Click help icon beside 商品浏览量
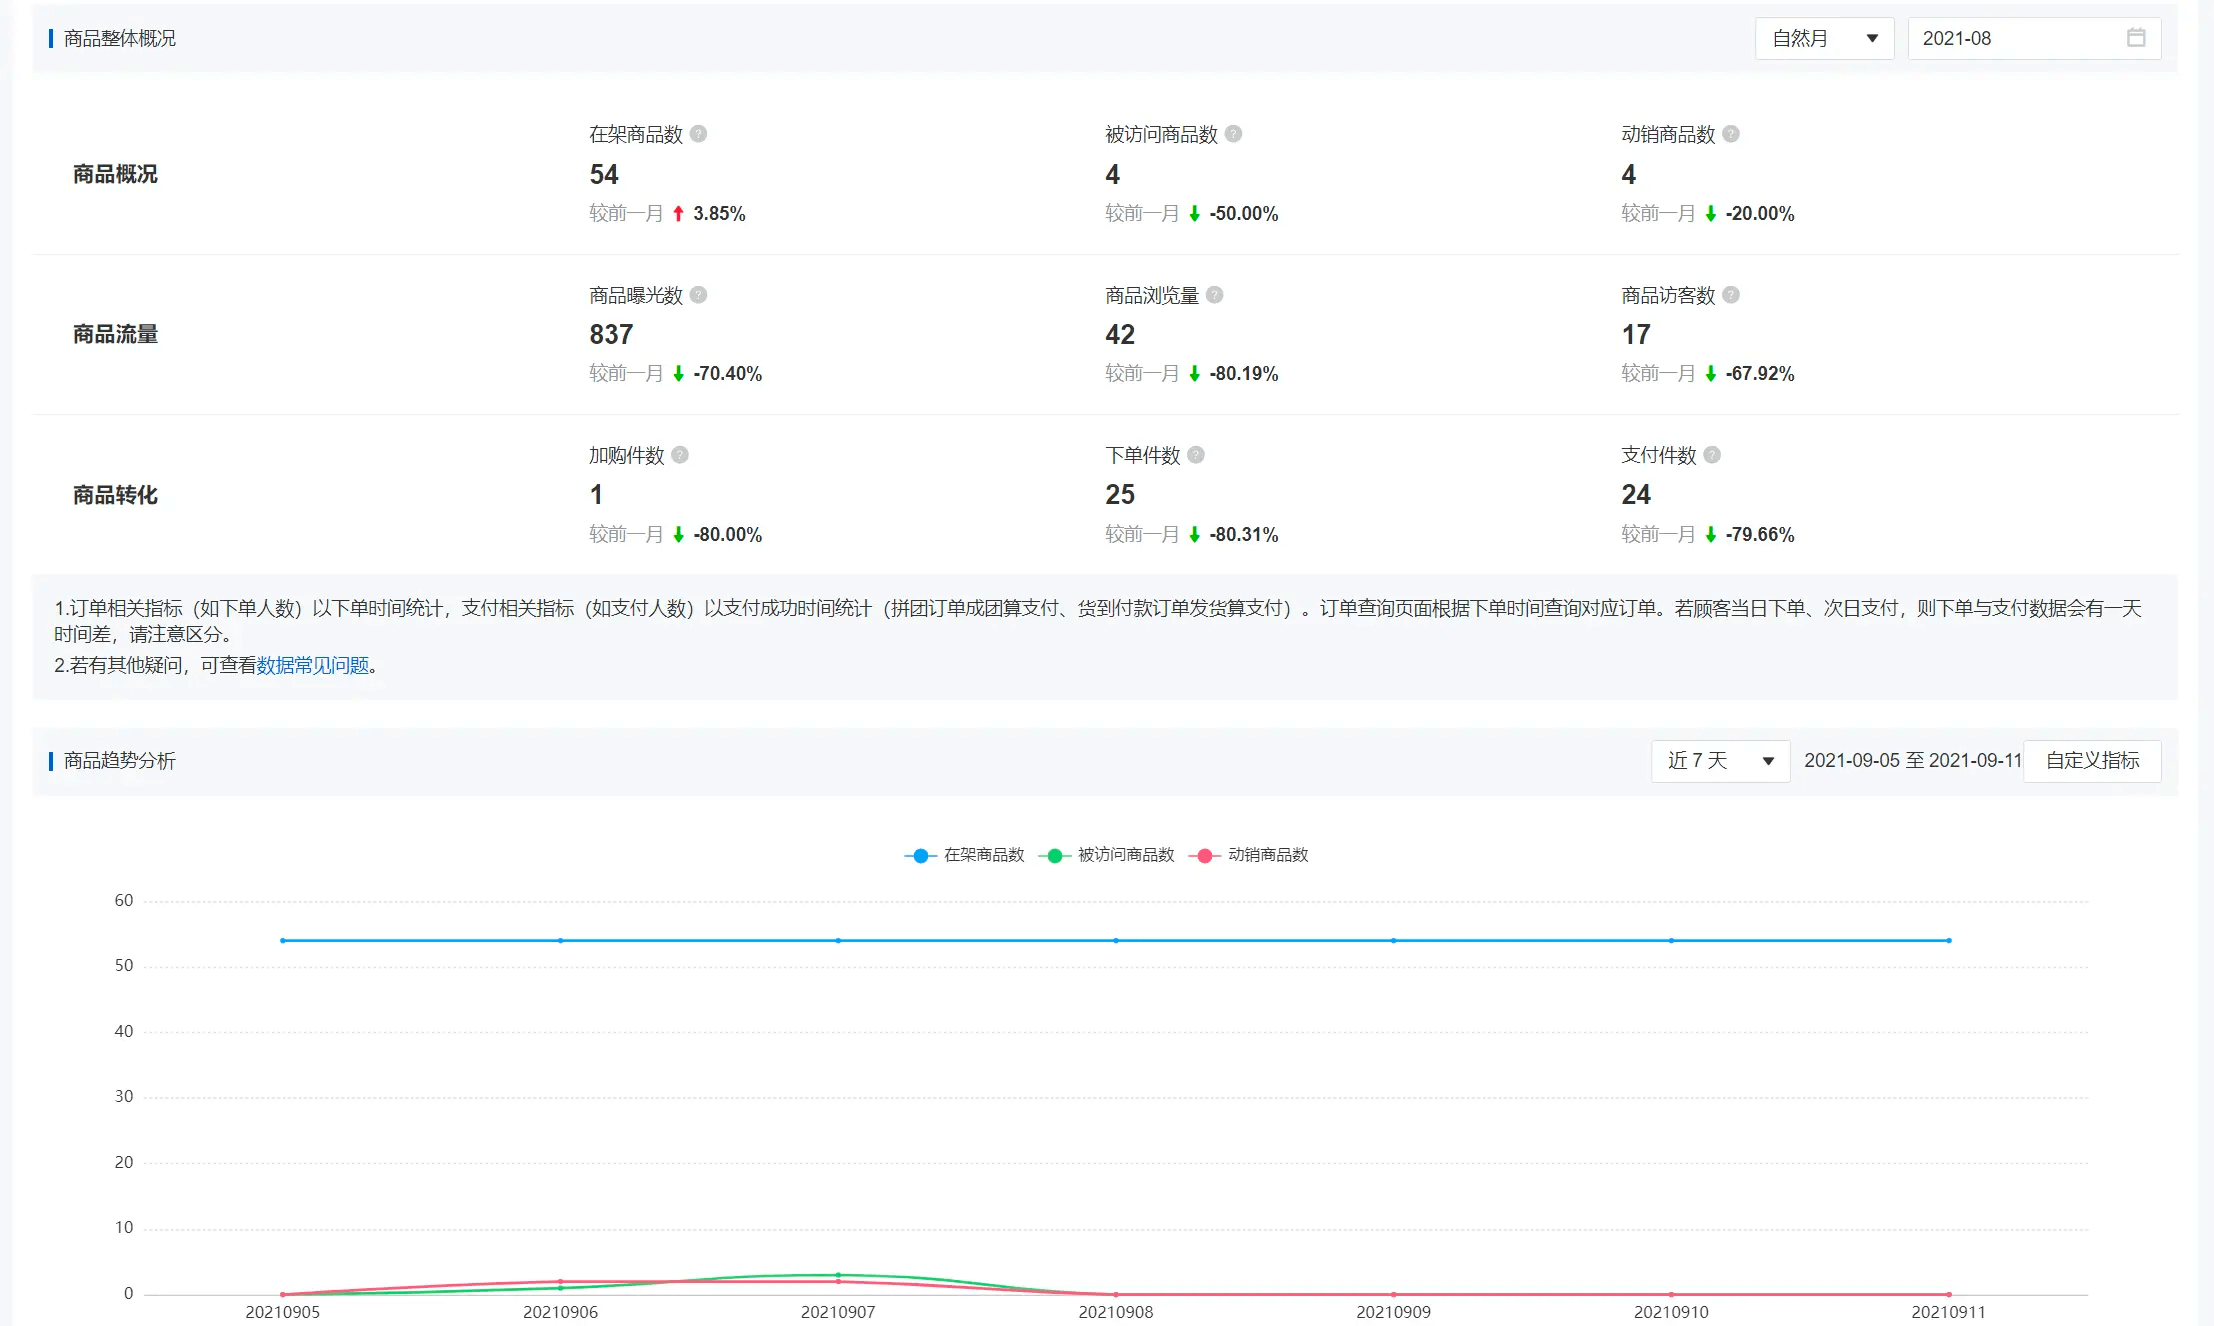 [1214, 295]
